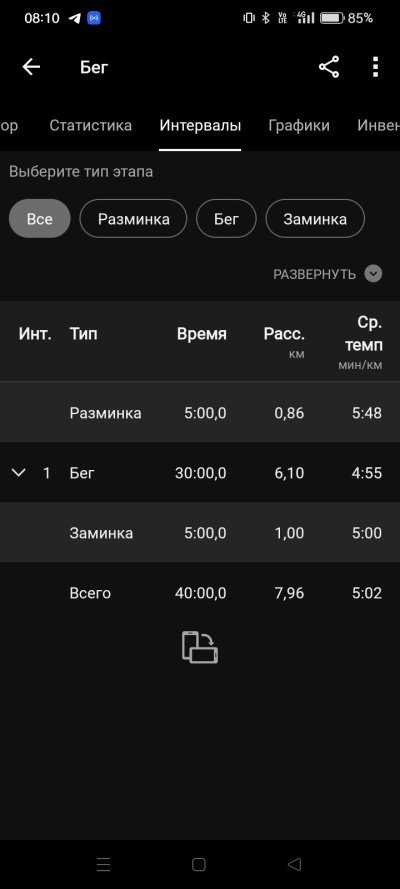Tap the Android home square button
The image size is (400, 889).
pos(199,864)
